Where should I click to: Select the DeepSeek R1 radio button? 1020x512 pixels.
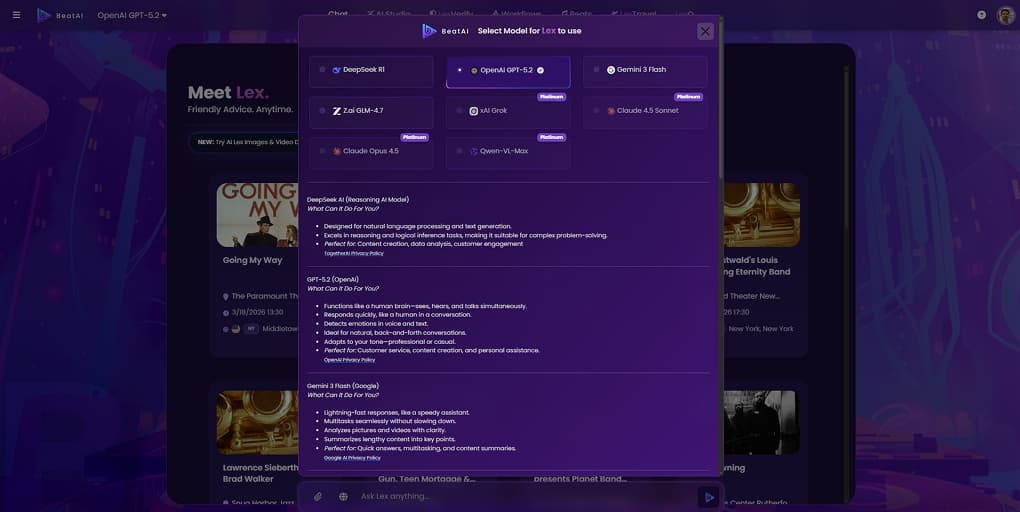tap(322, 70)
